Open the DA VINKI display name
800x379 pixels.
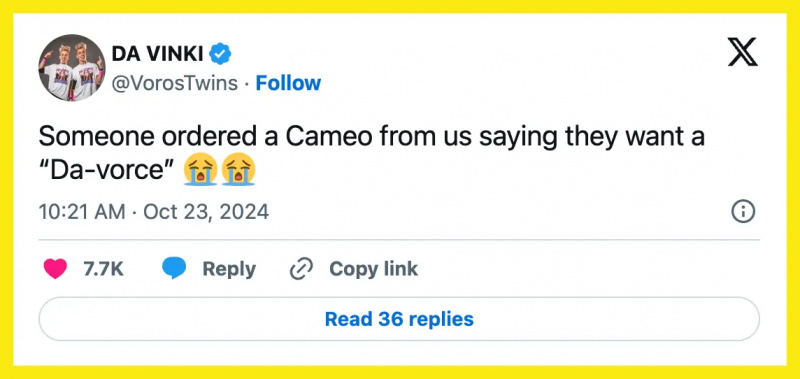pos(158,54)
